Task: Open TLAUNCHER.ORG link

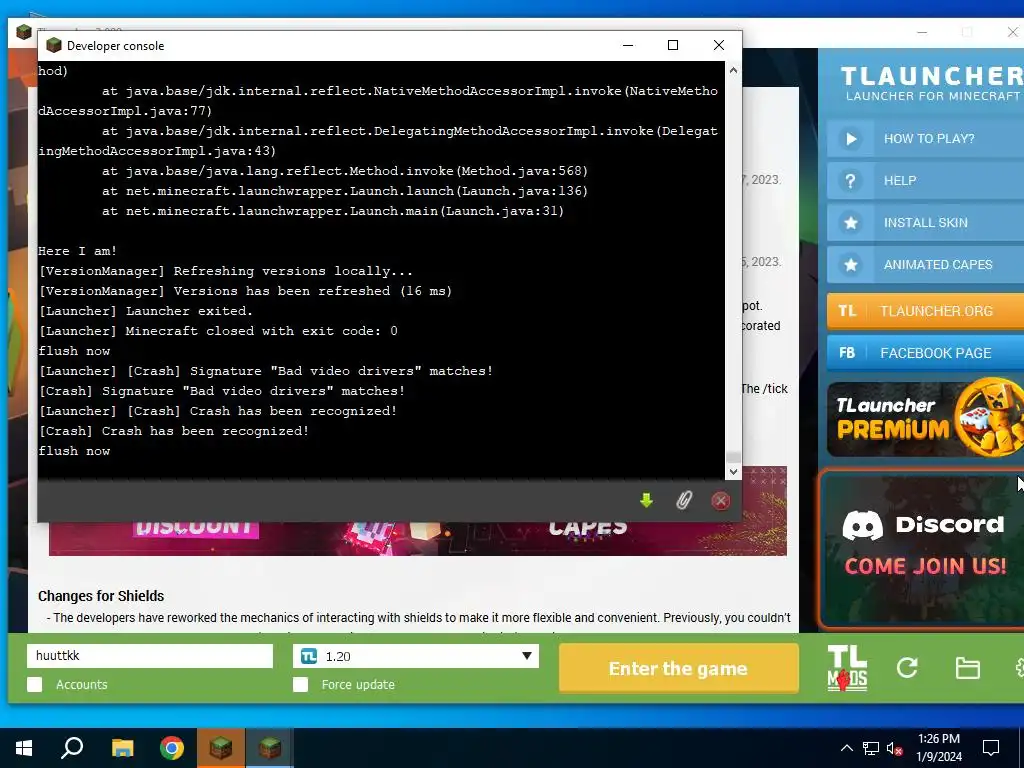Action: [925, 311]
